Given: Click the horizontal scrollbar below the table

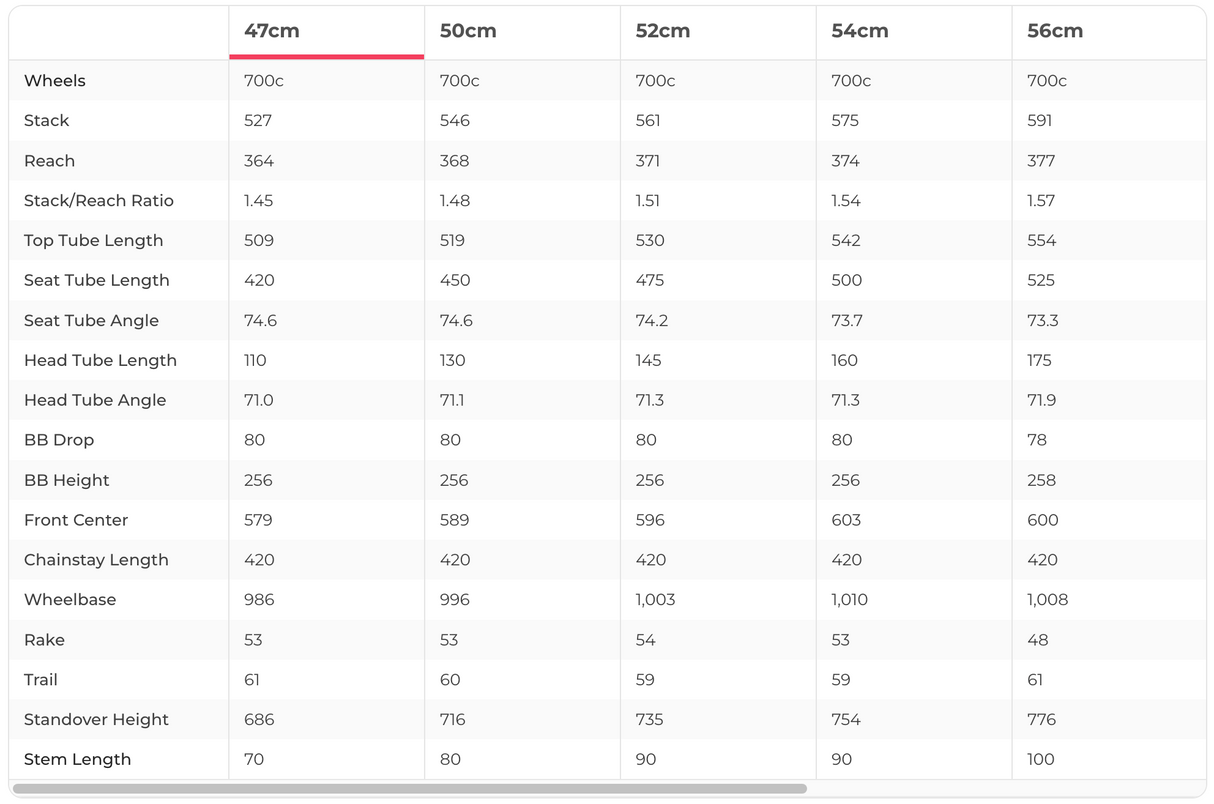Looking at the screenshot, I should coord(410,789).
